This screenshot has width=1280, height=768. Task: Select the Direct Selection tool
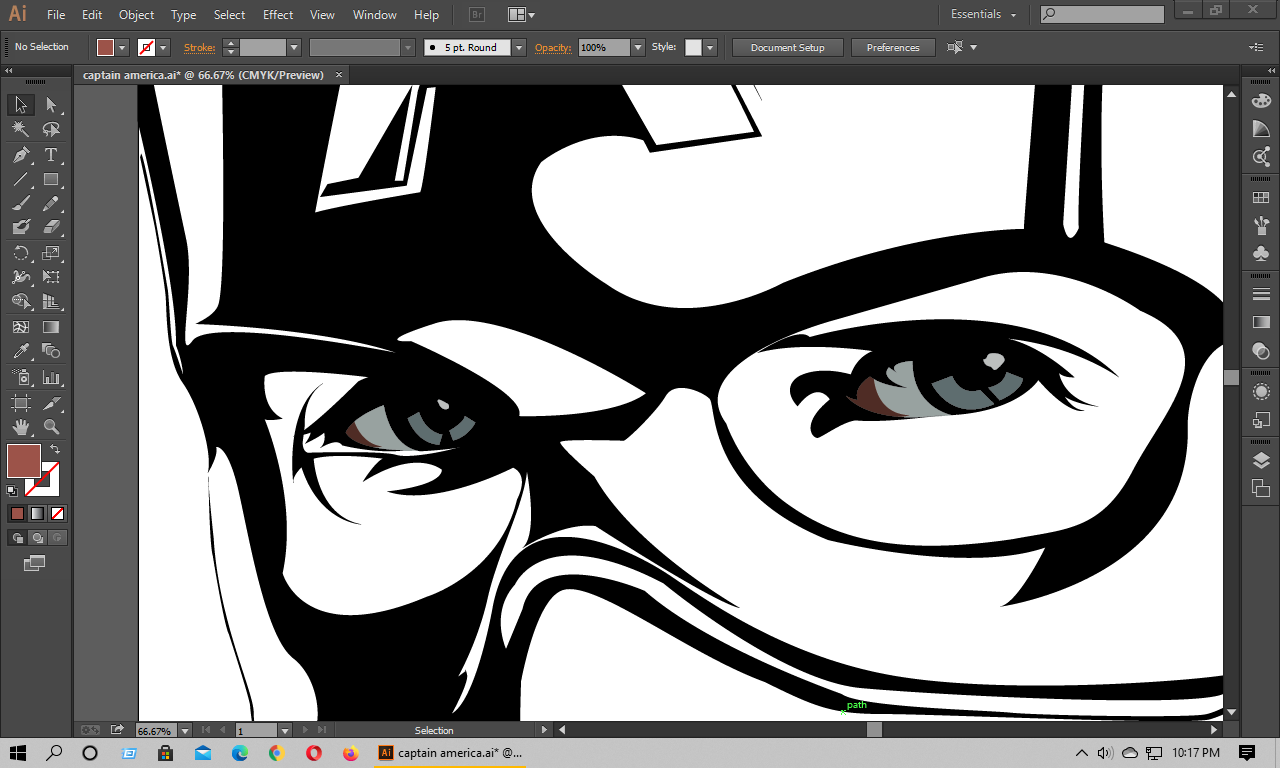coord(51,105)
